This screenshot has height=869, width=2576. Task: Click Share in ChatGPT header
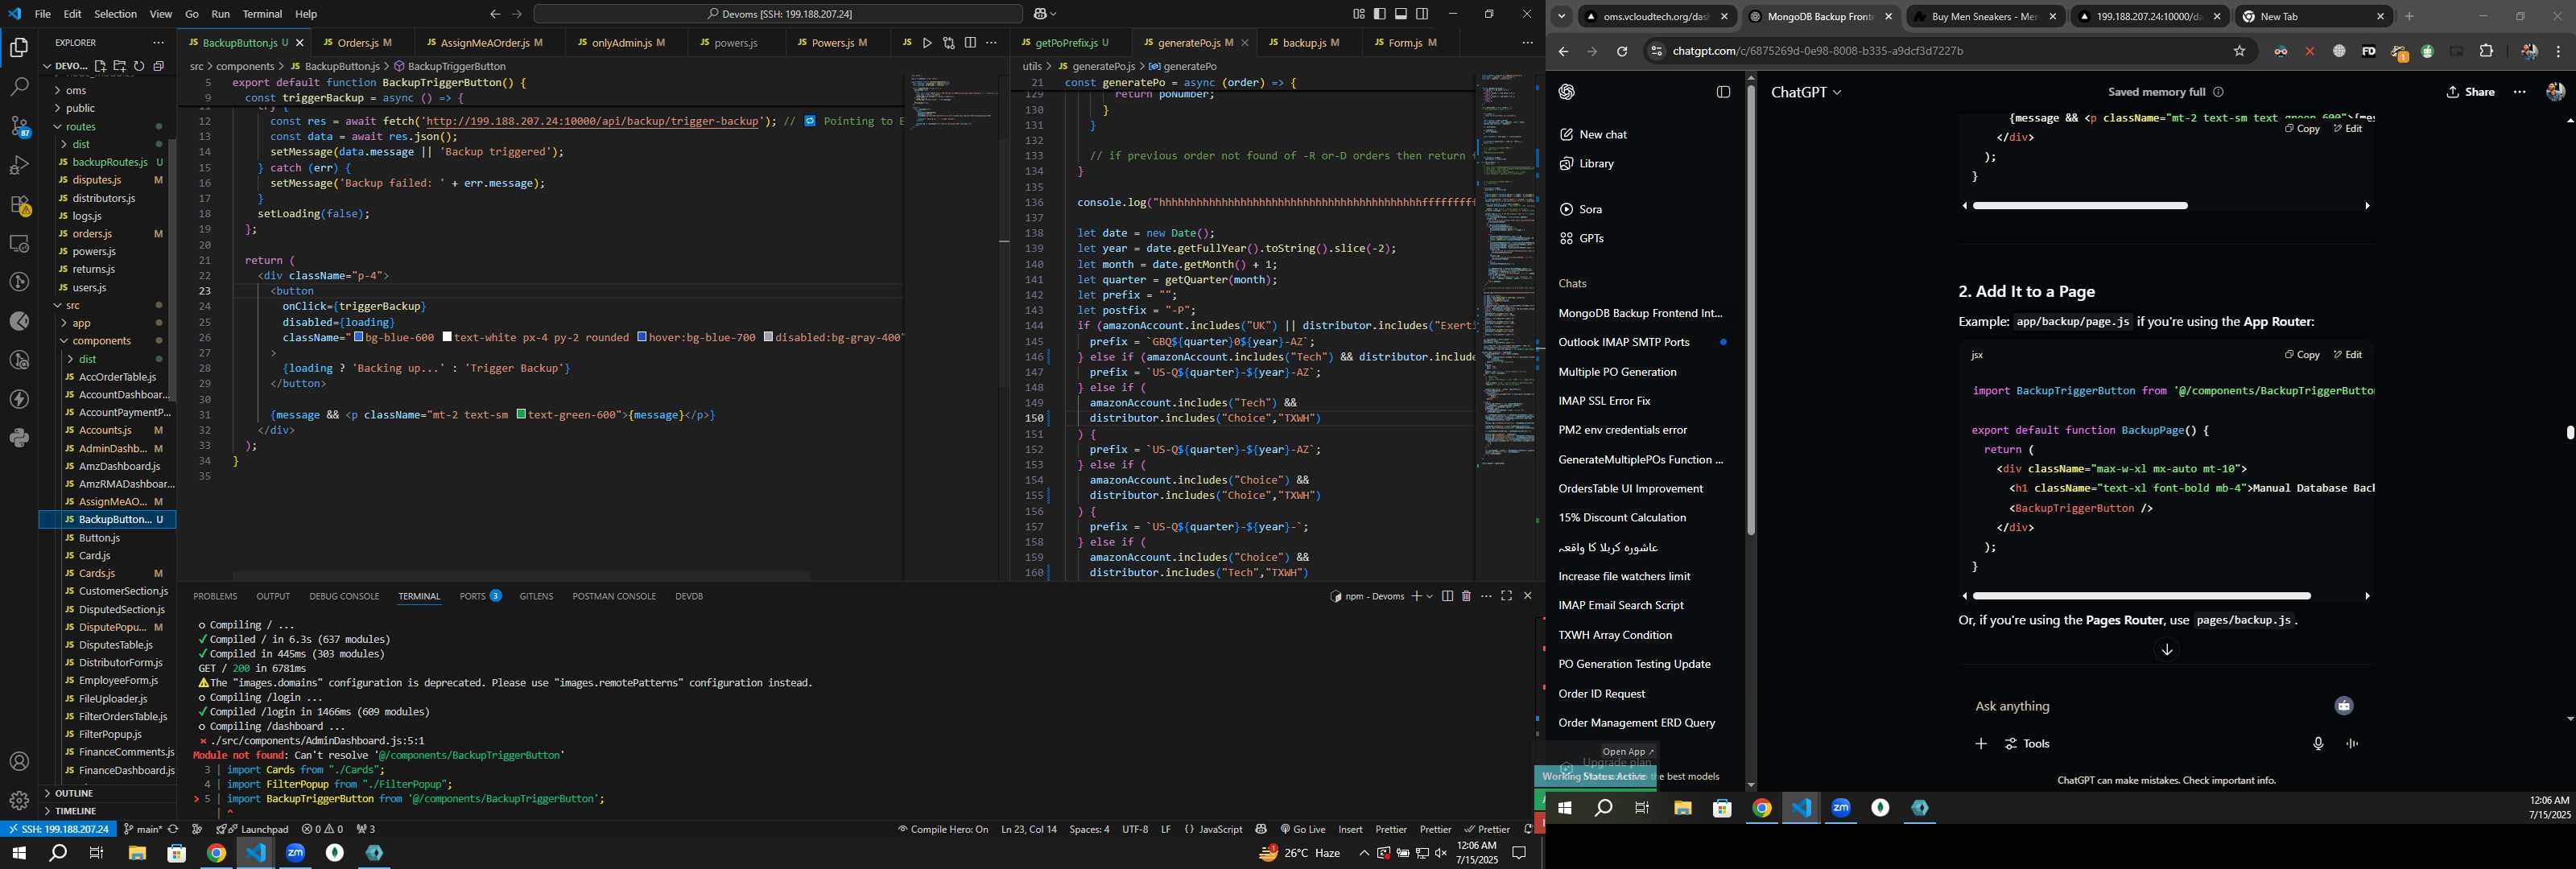click(x=2470, y=92)
